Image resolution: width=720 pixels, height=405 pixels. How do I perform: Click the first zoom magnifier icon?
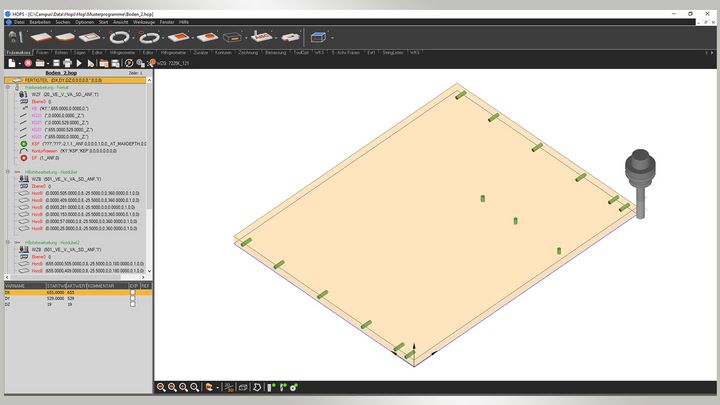(x=161, y=387)
